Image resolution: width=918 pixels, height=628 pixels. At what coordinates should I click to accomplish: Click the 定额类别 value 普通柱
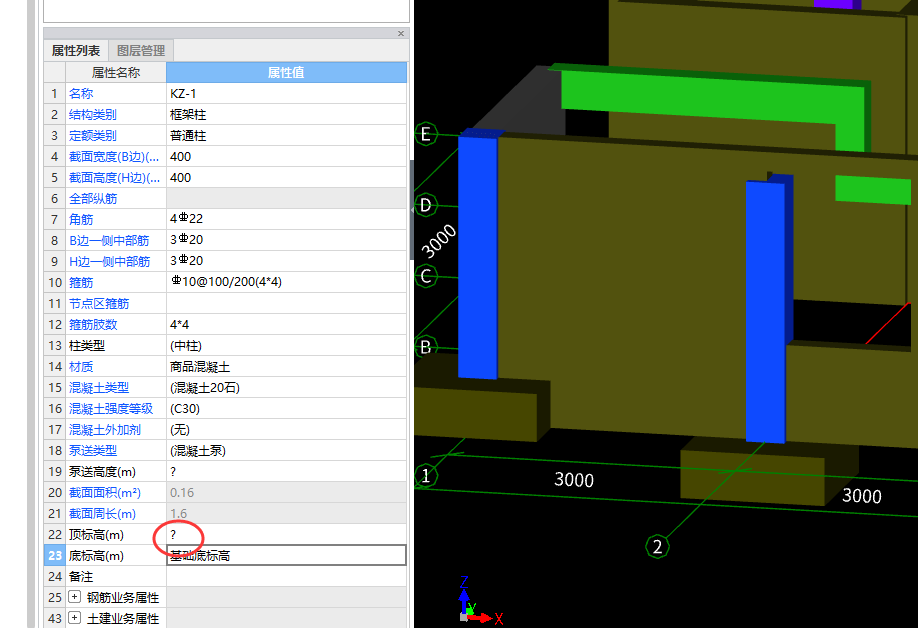286,136
